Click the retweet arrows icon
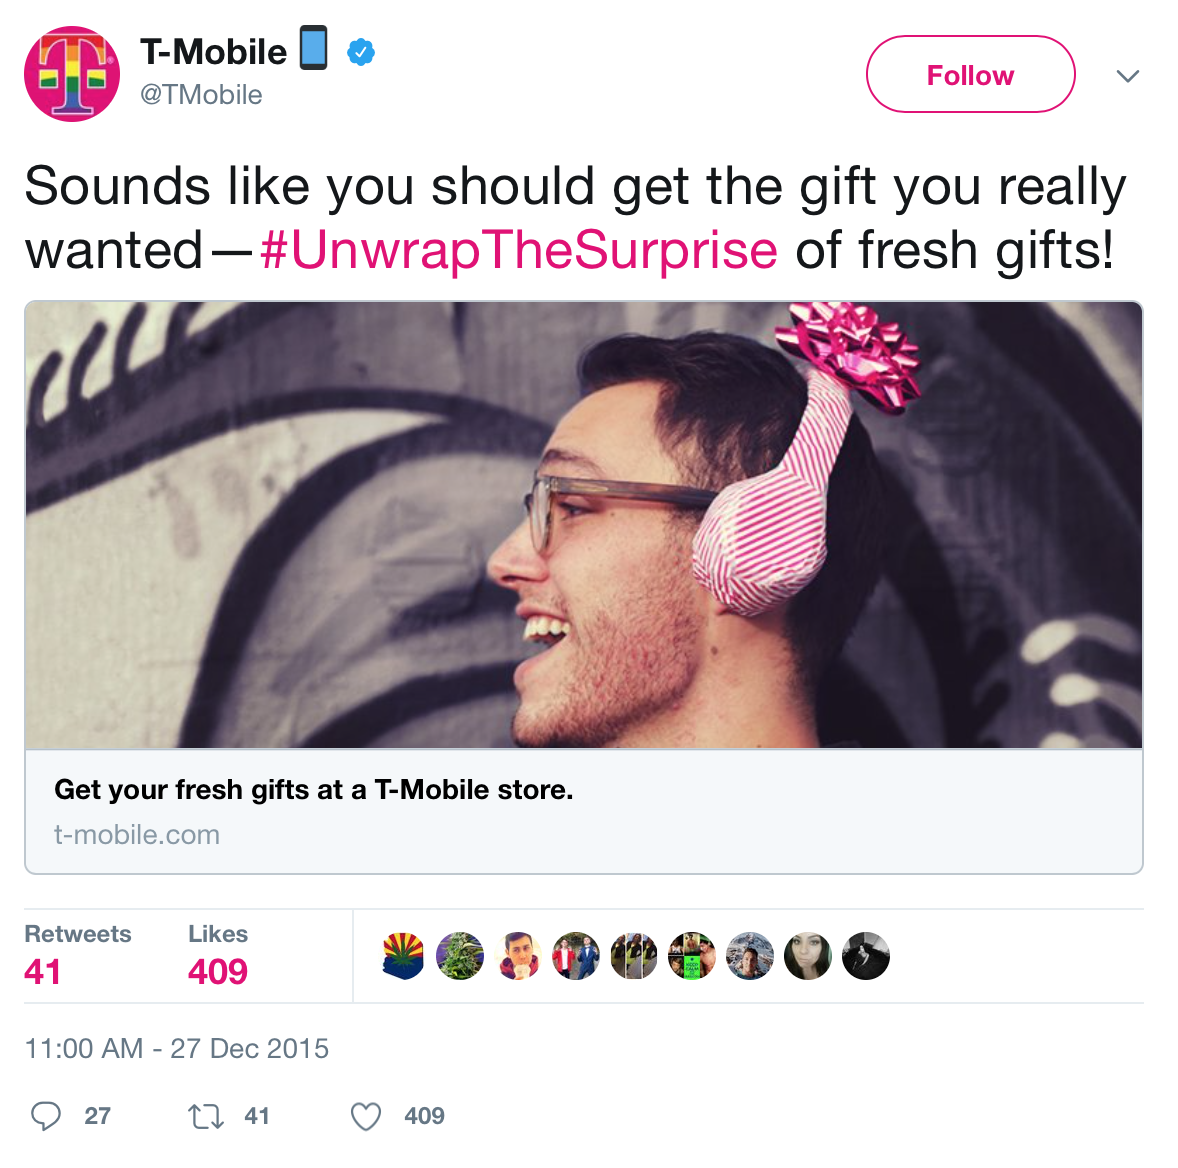 click(206, 1116)
